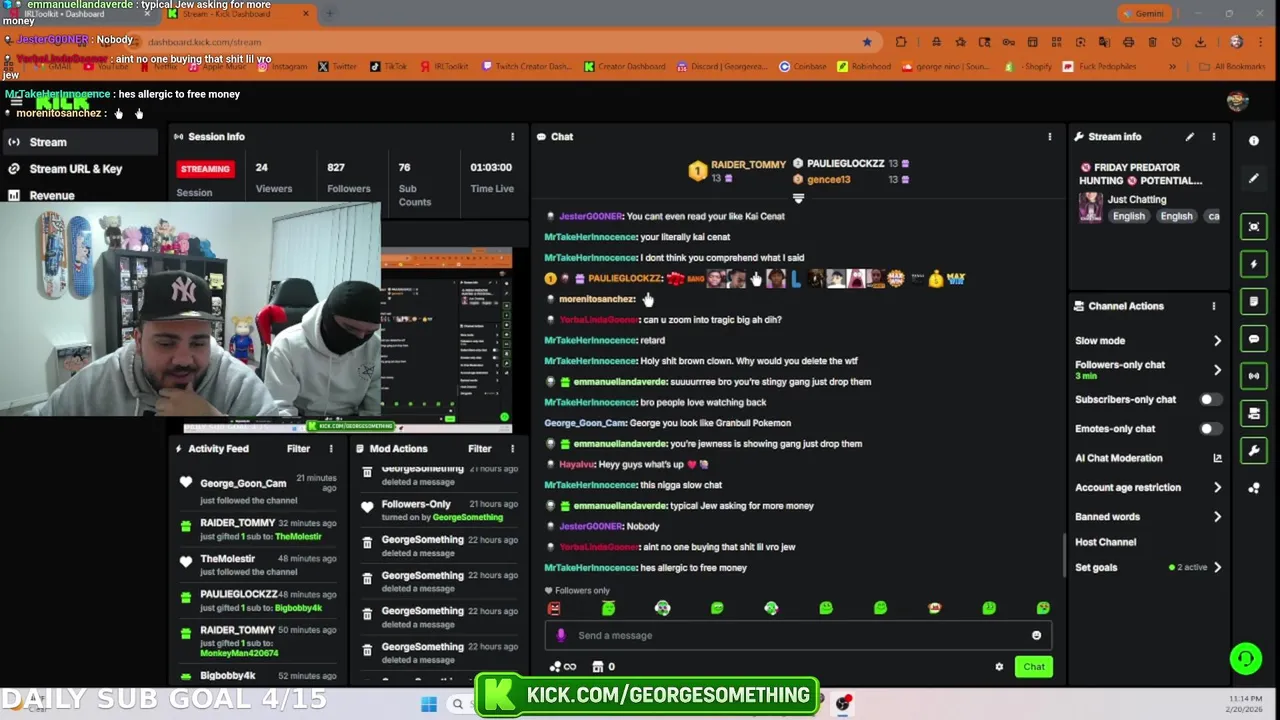Click the capture frame icon in right sidebar
Image resolution: width=1280 pixels, height=720 pixels.
pos(1254,227)
